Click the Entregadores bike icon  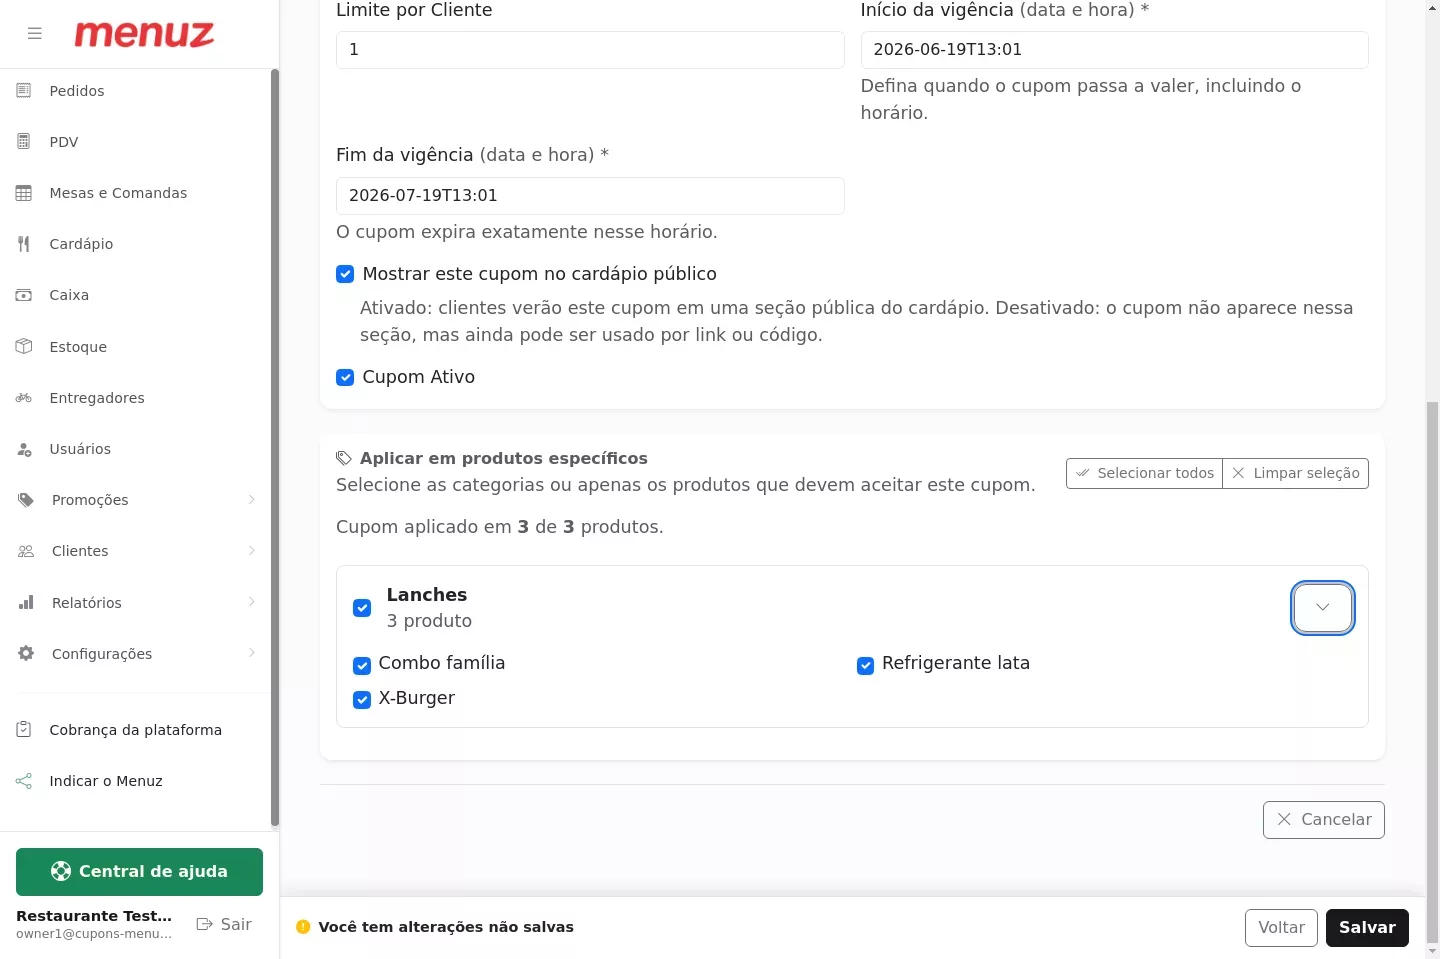pos(24,398)
